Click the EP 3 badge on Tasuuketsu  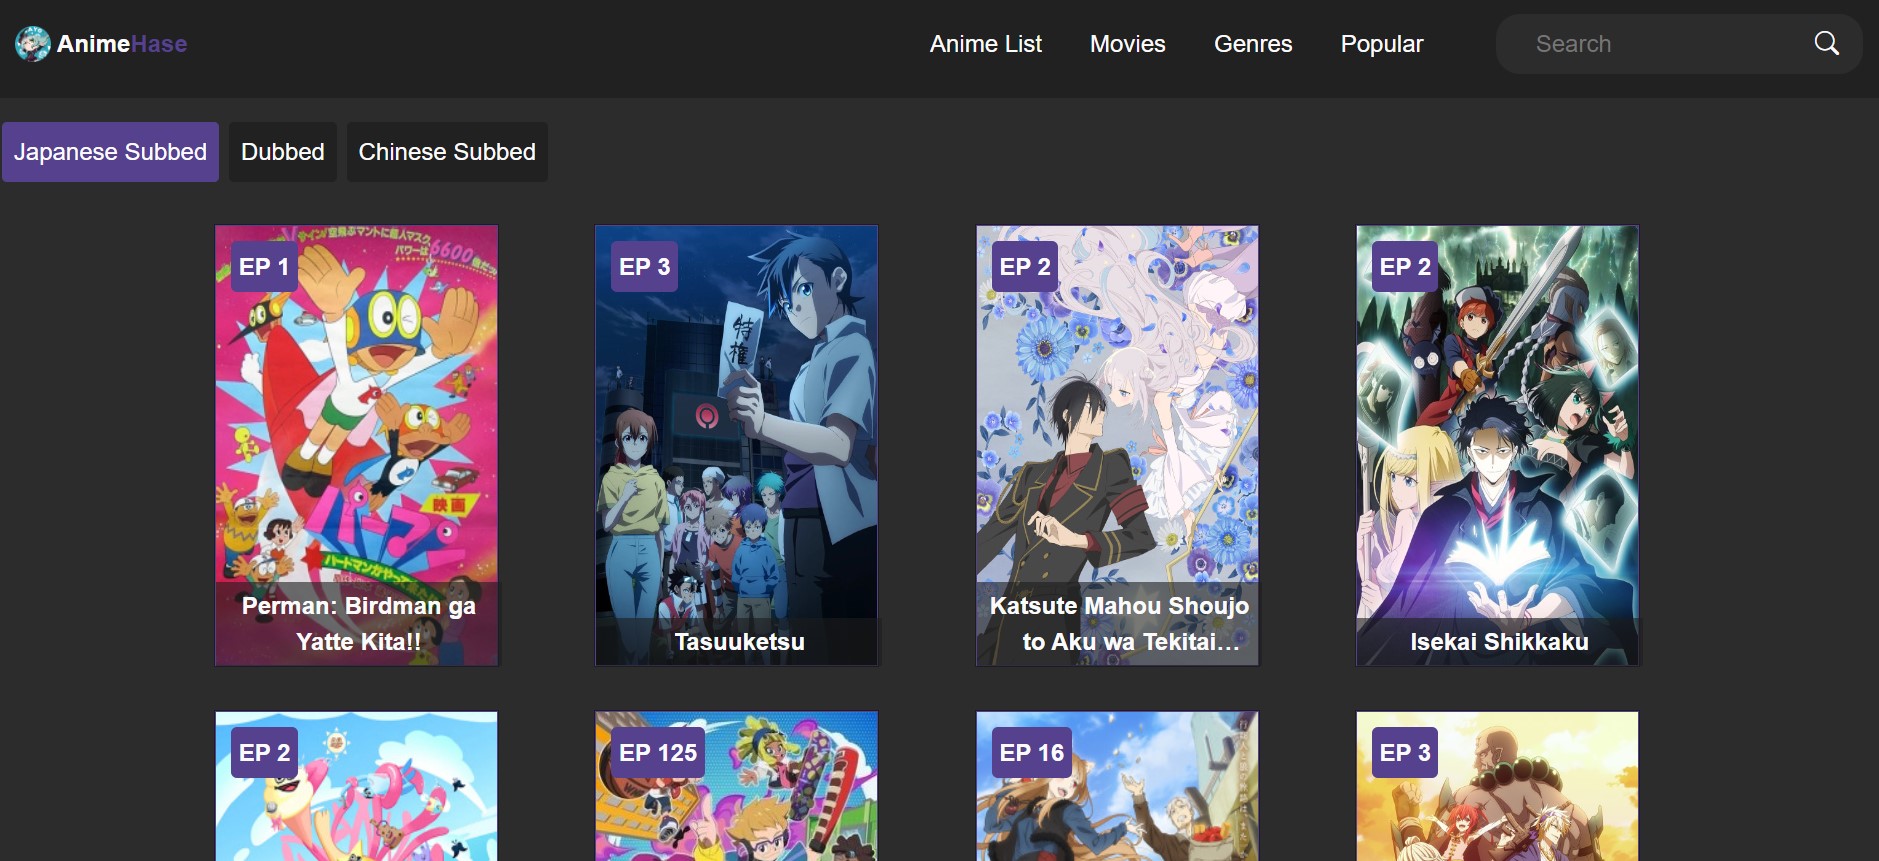(x=644, y=267)
